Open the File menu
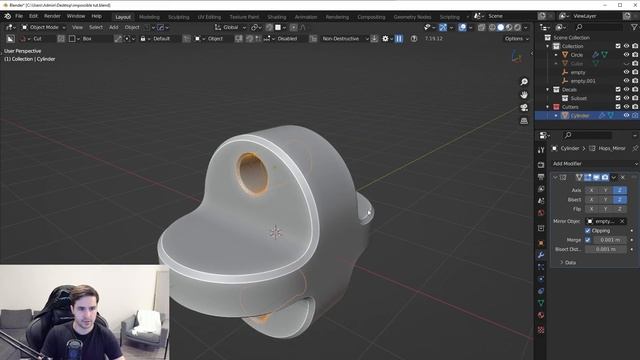The image size is (640, 360). pyautogui.click(x=19, y=16)
